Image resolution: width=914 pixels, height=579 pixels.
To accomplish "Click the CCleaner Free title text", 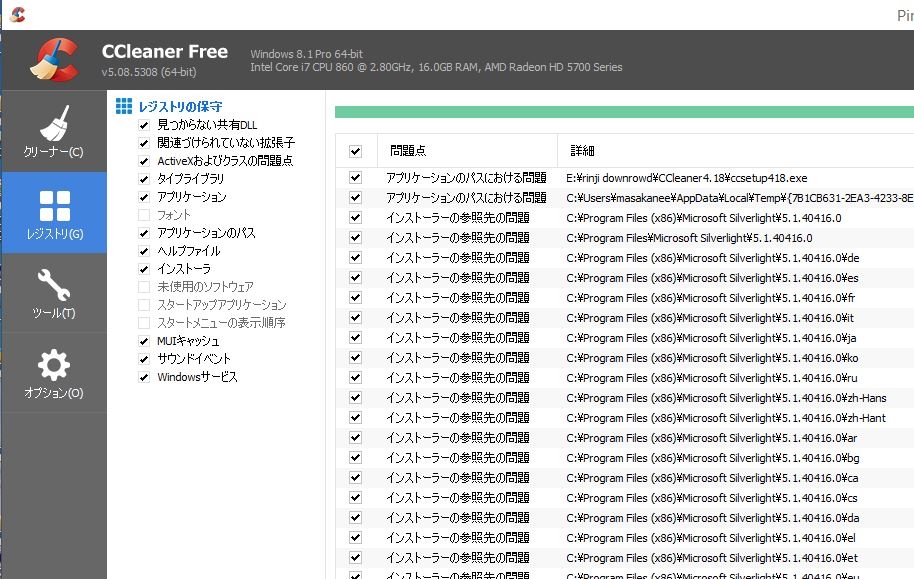I will coord(165,51).
